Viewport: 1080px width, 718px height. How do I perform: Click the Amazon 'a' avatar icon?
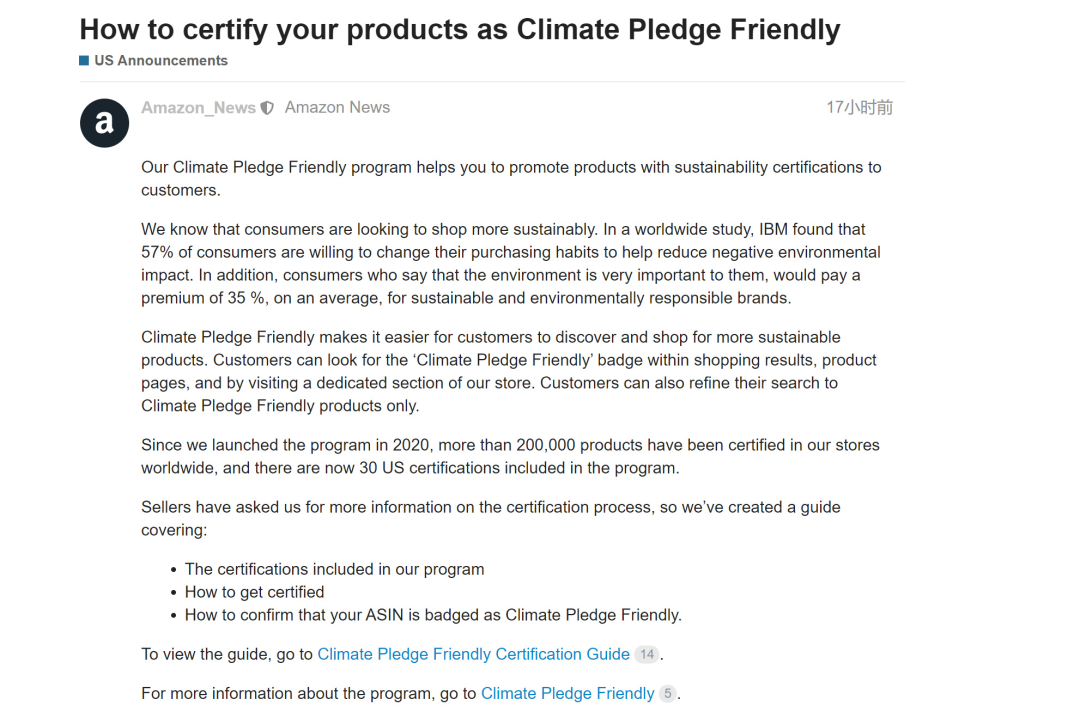tap(104, 123)
